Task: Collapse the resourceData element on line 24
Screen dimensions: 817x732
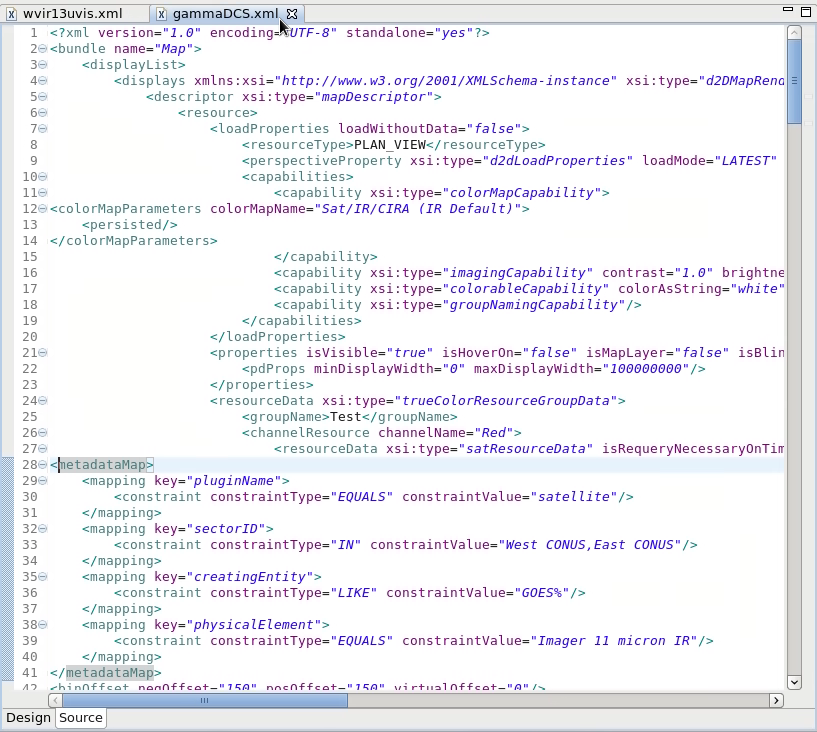Action: coord(43,401)
